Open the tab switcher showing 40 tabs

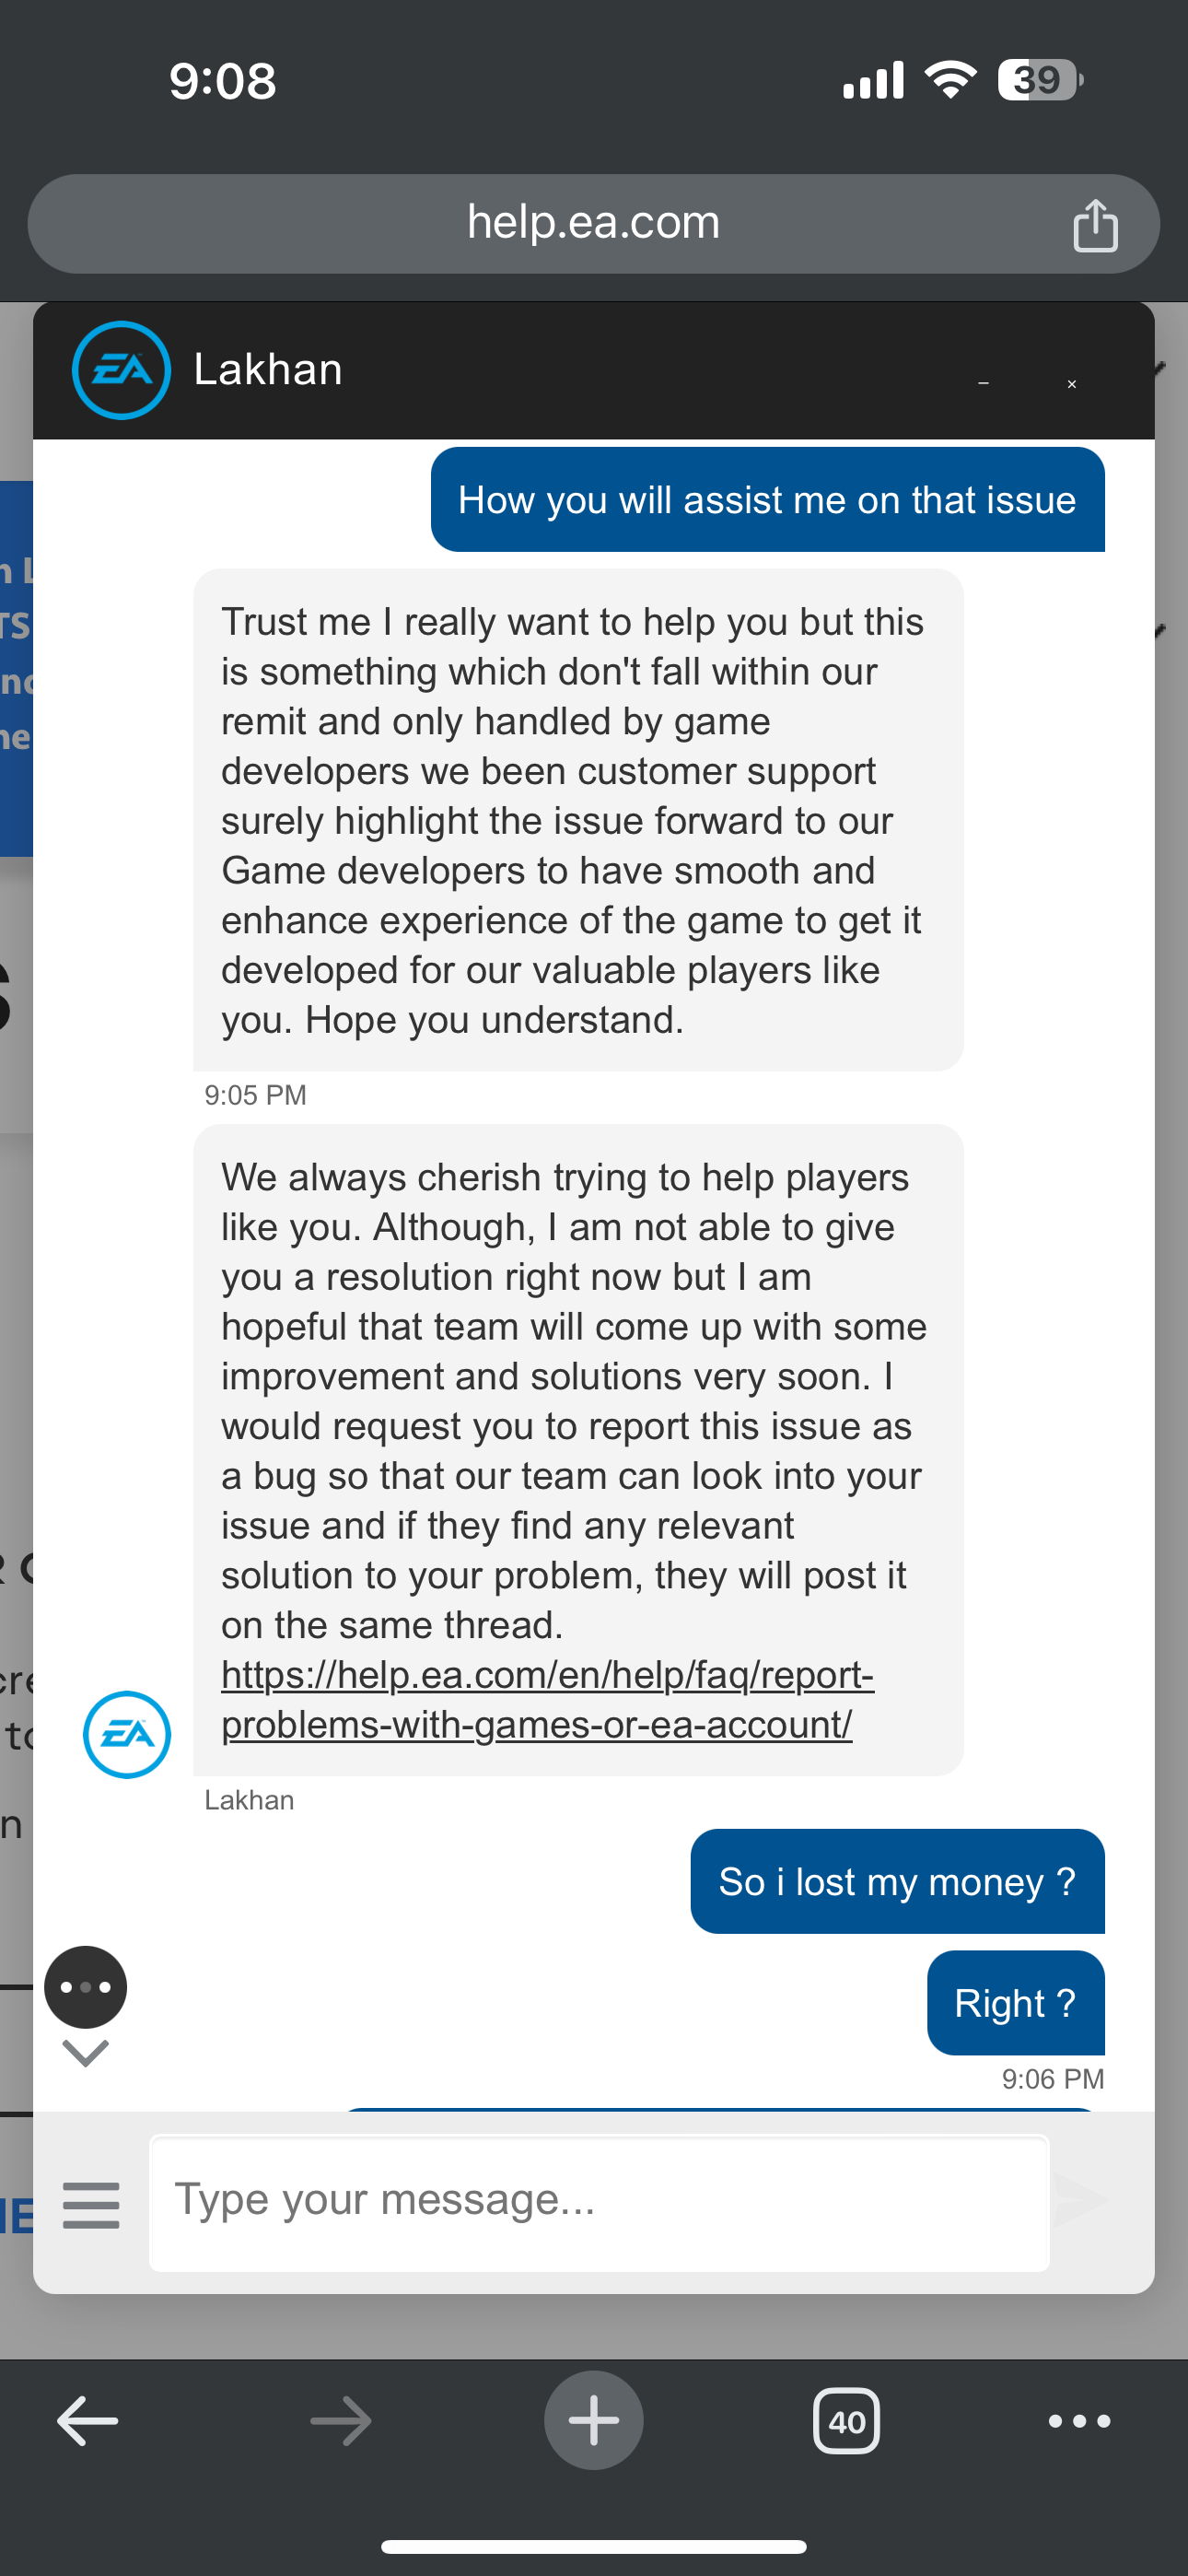pyautogui.click(x=847, y=2421)
